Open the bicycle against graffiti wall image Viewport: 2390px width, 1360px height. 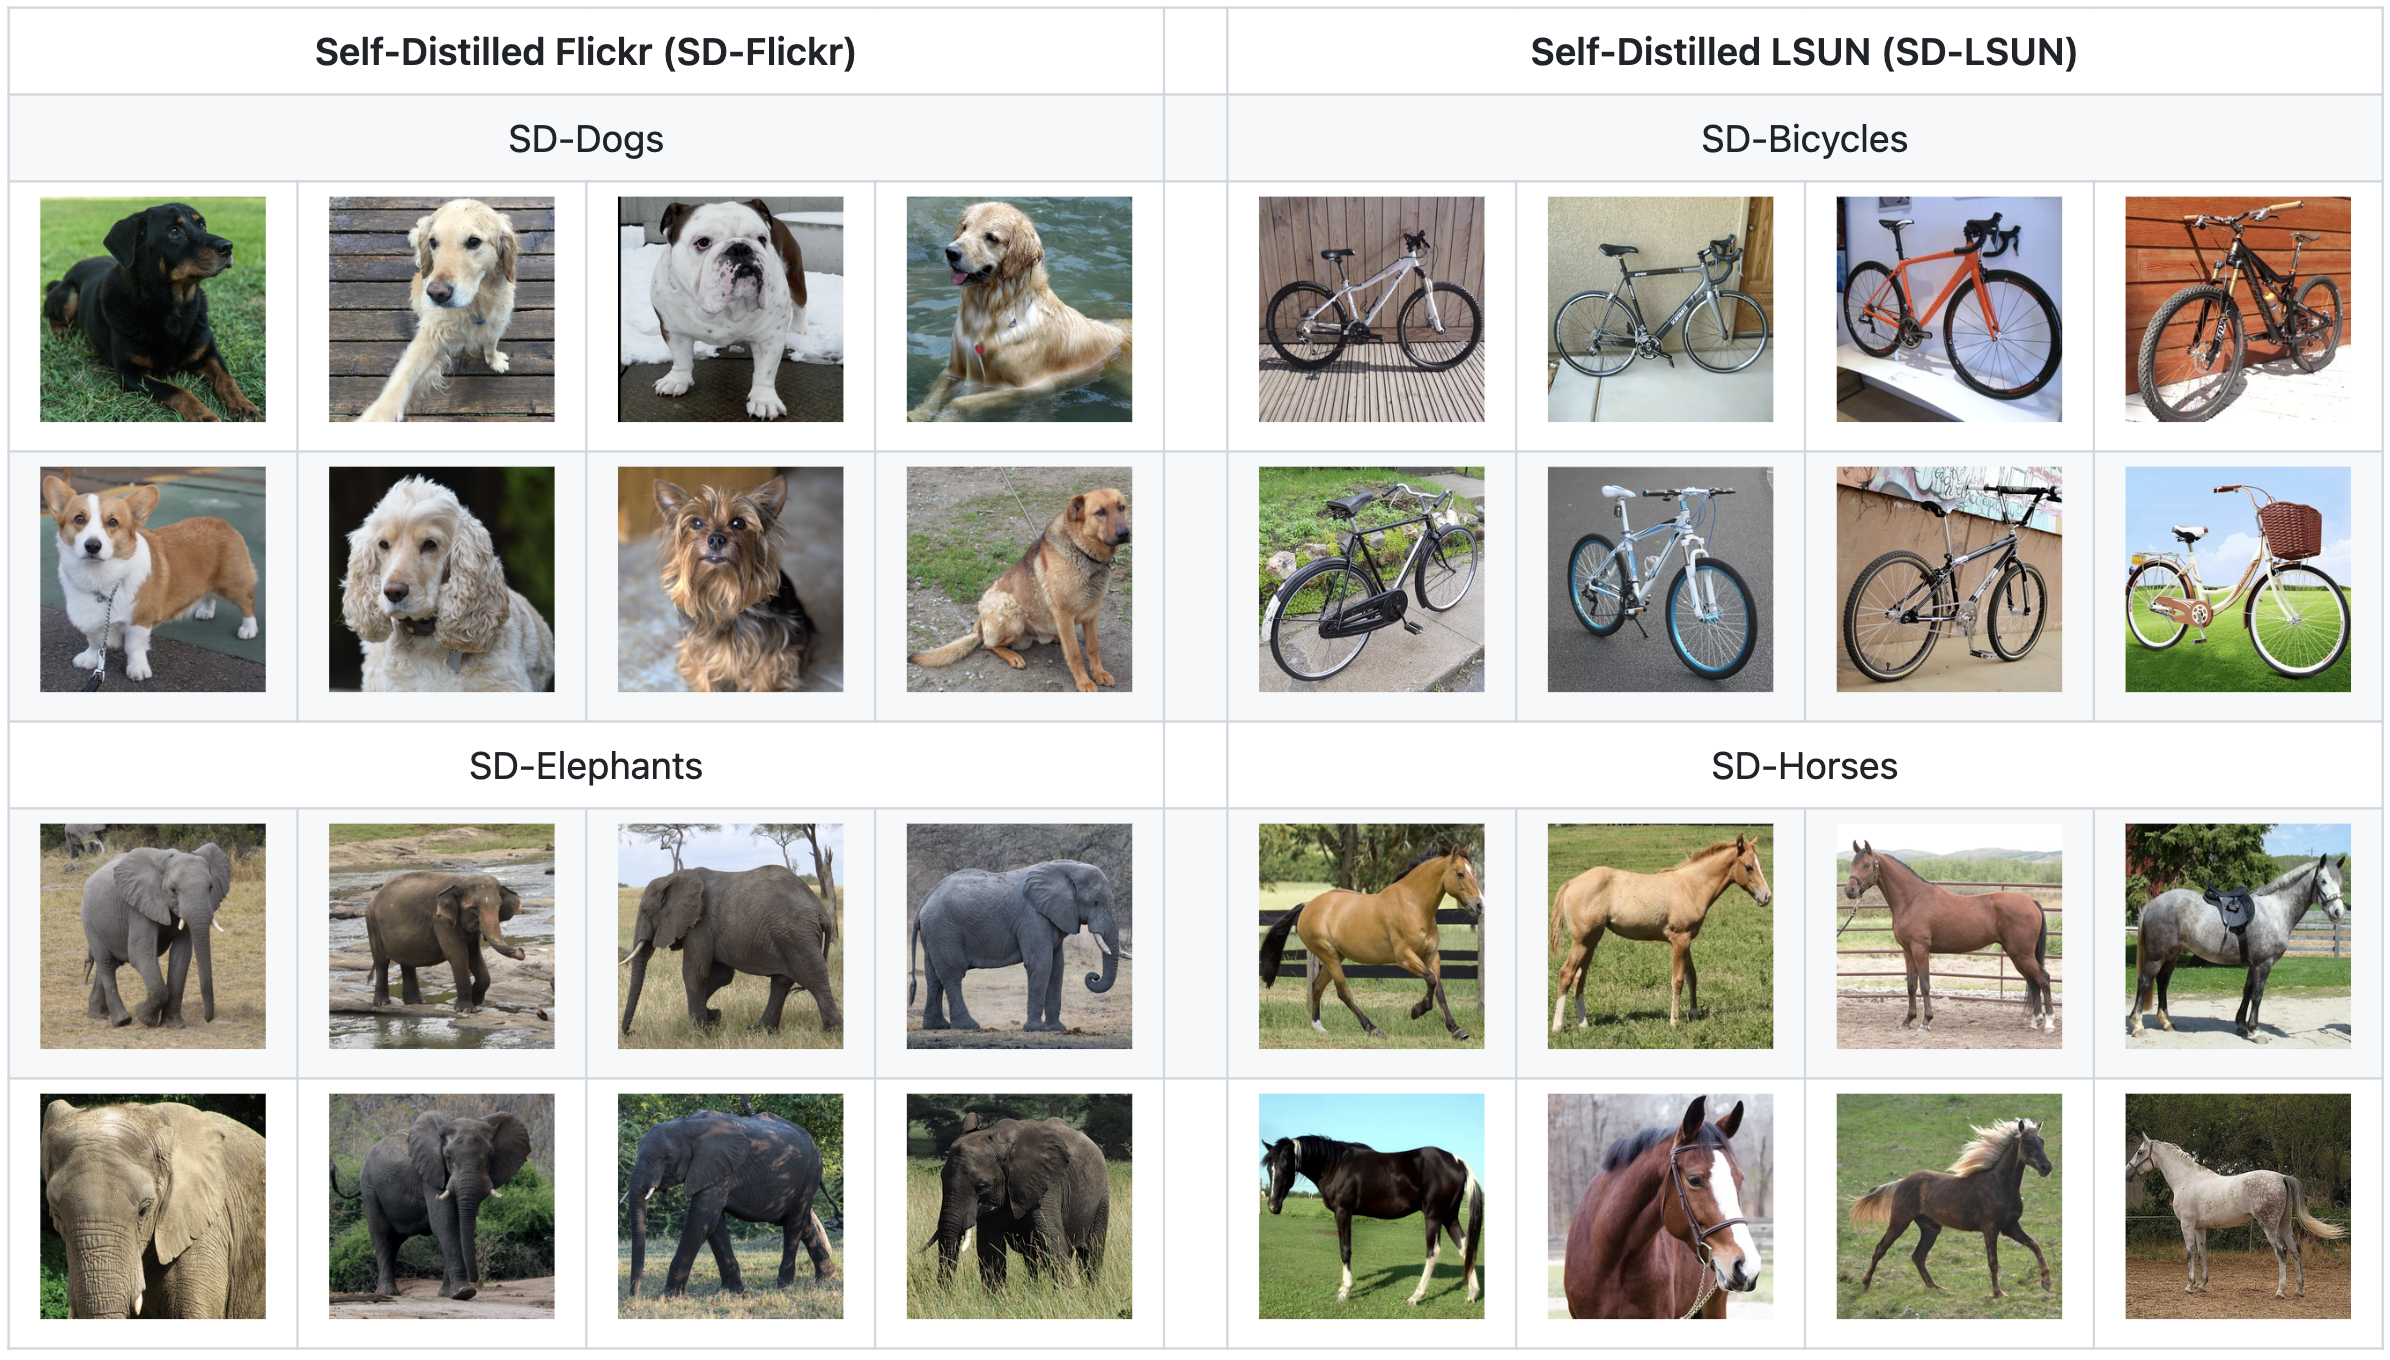pos(1948,579)
